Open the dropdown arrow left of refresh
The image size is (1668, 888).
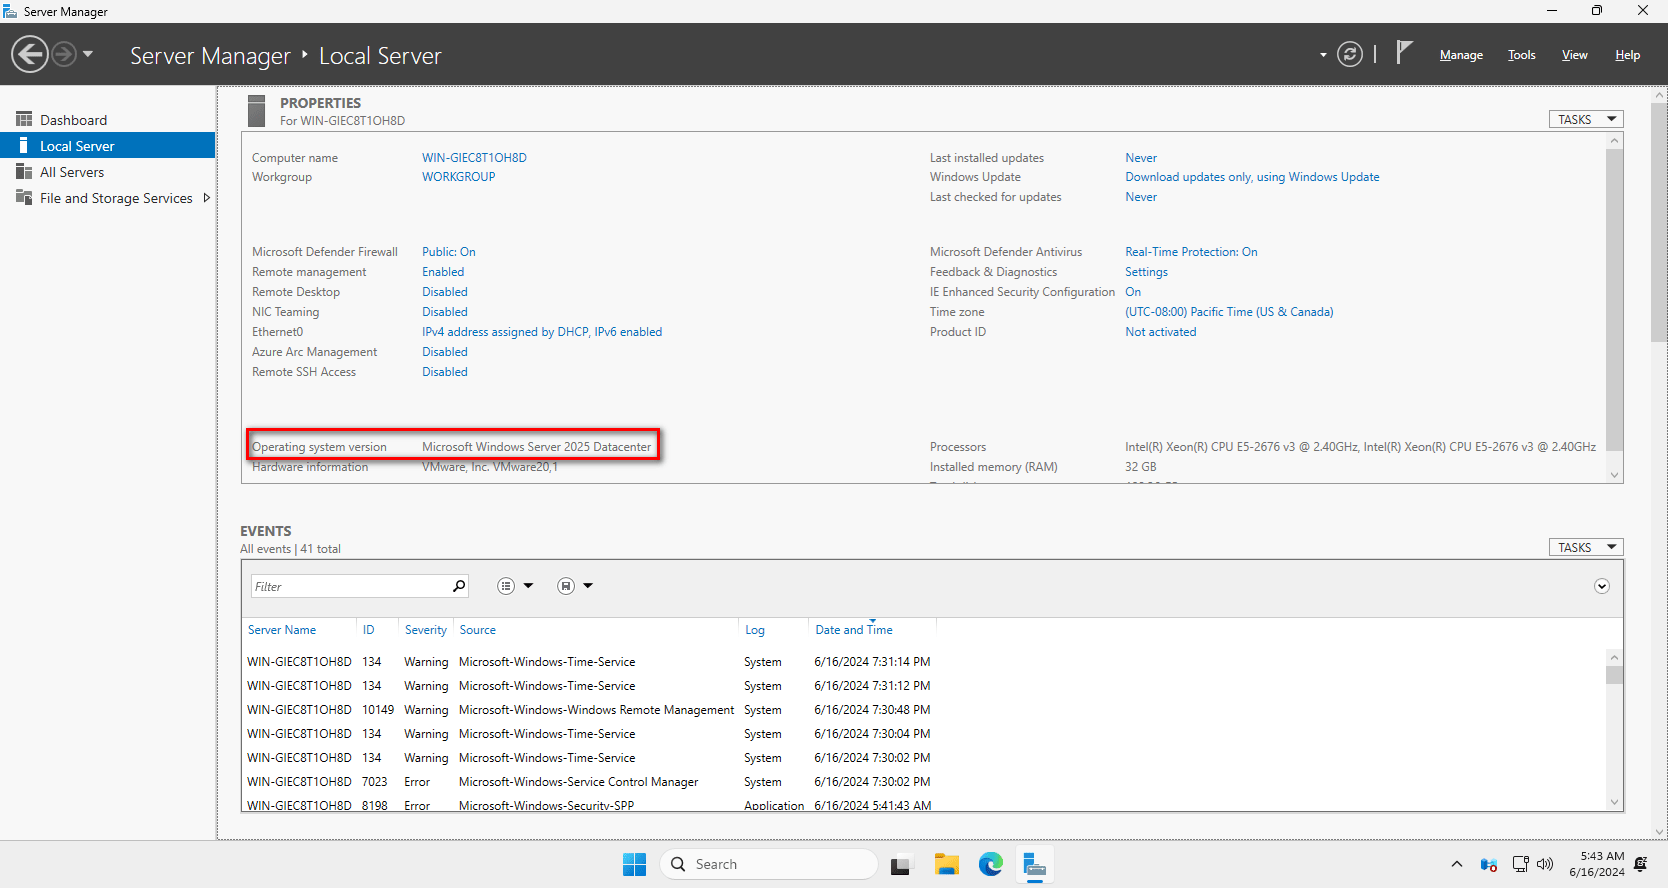tap(1323, 55)
